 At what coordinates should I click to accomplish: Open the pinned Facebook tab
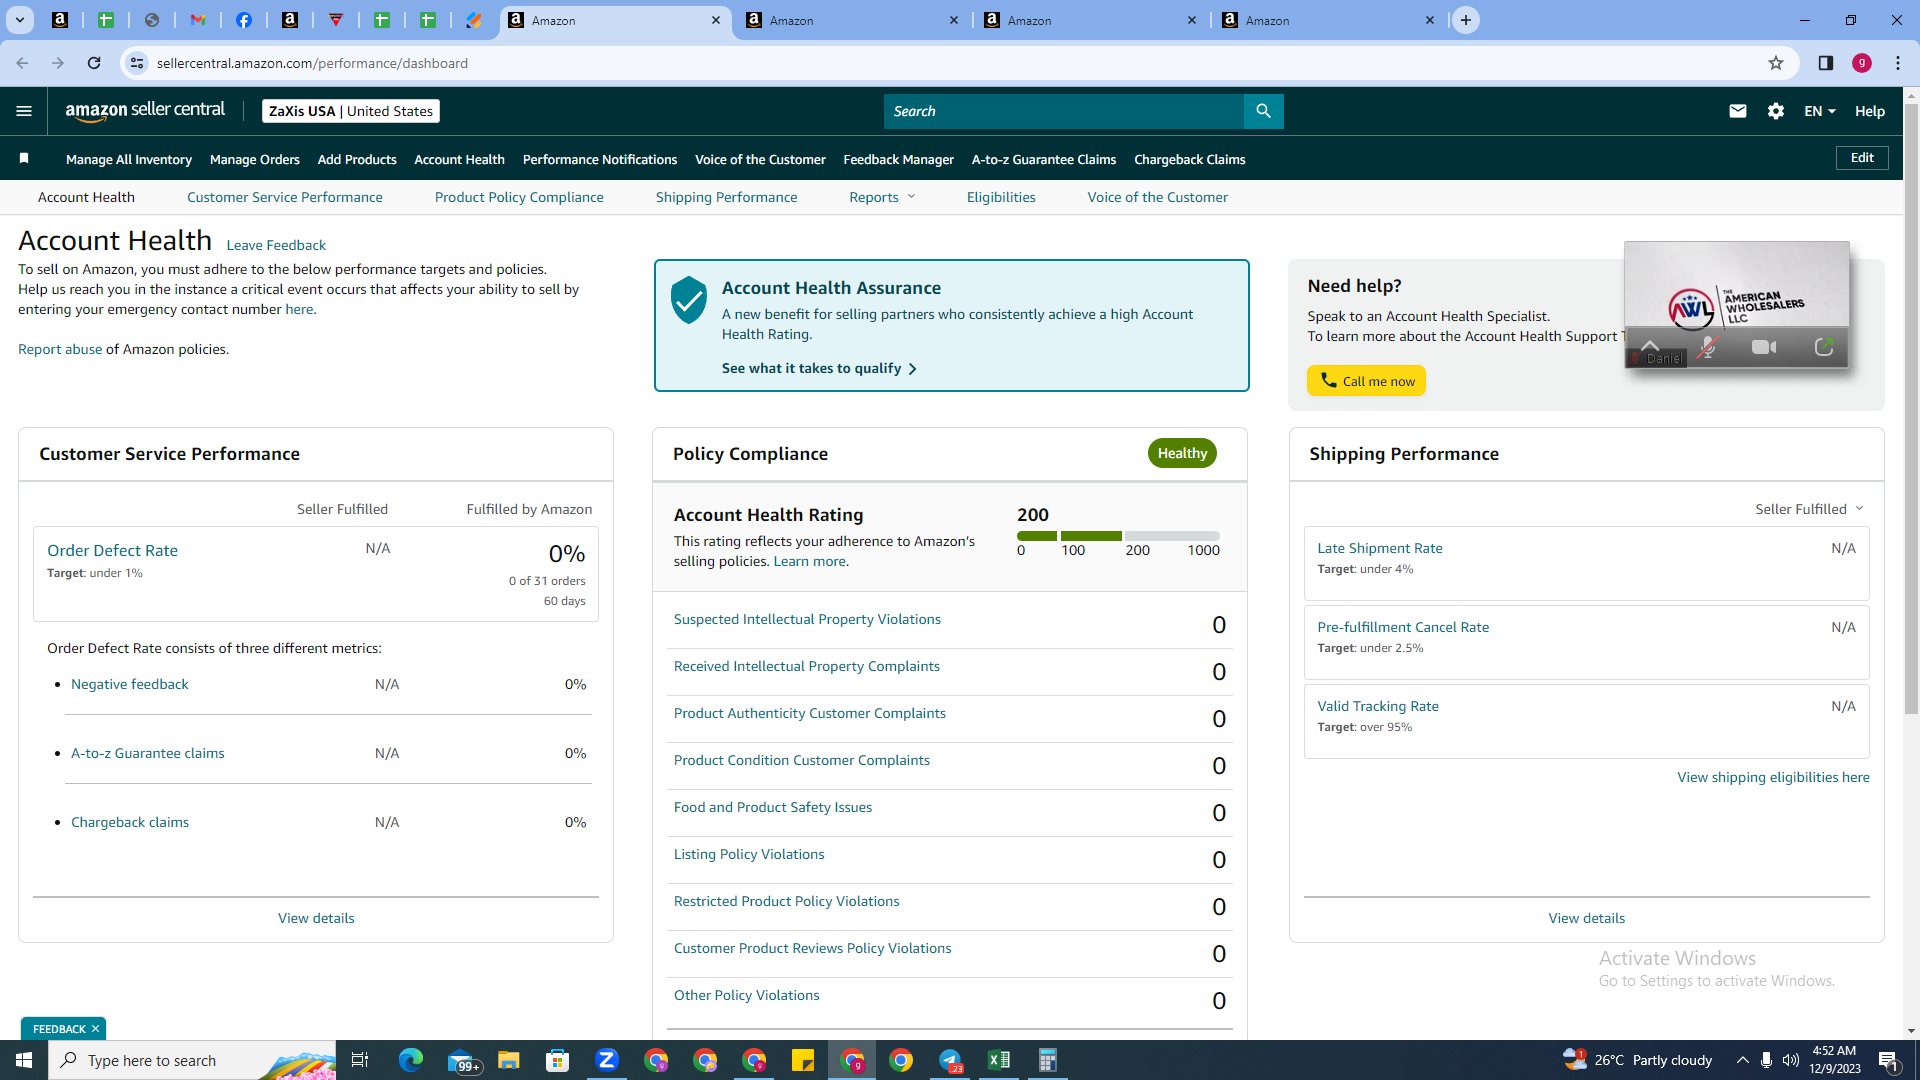coord(244,20)
